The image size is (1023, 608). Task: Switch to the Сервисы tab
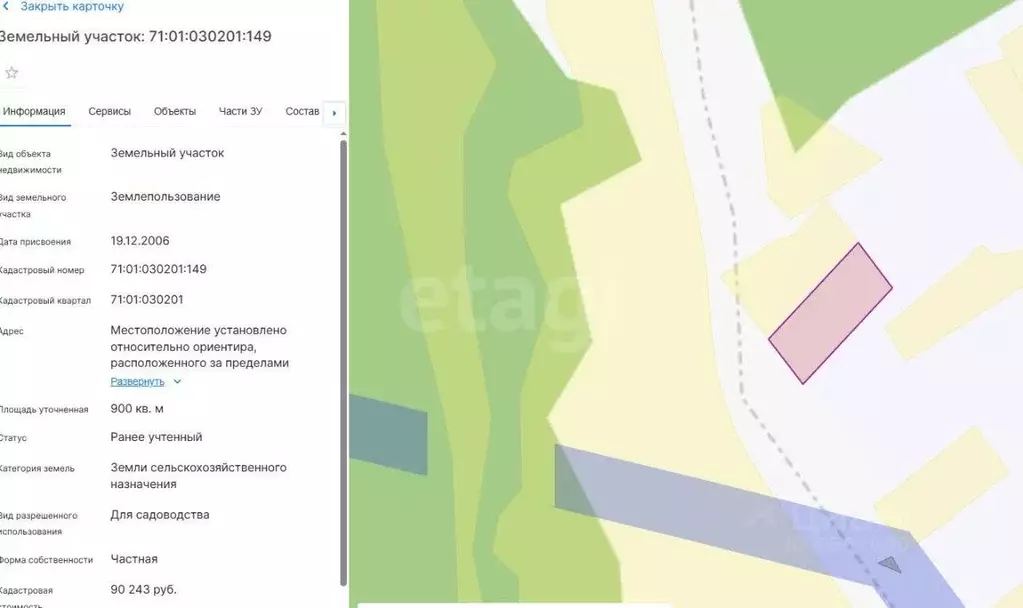pos(110,112)
